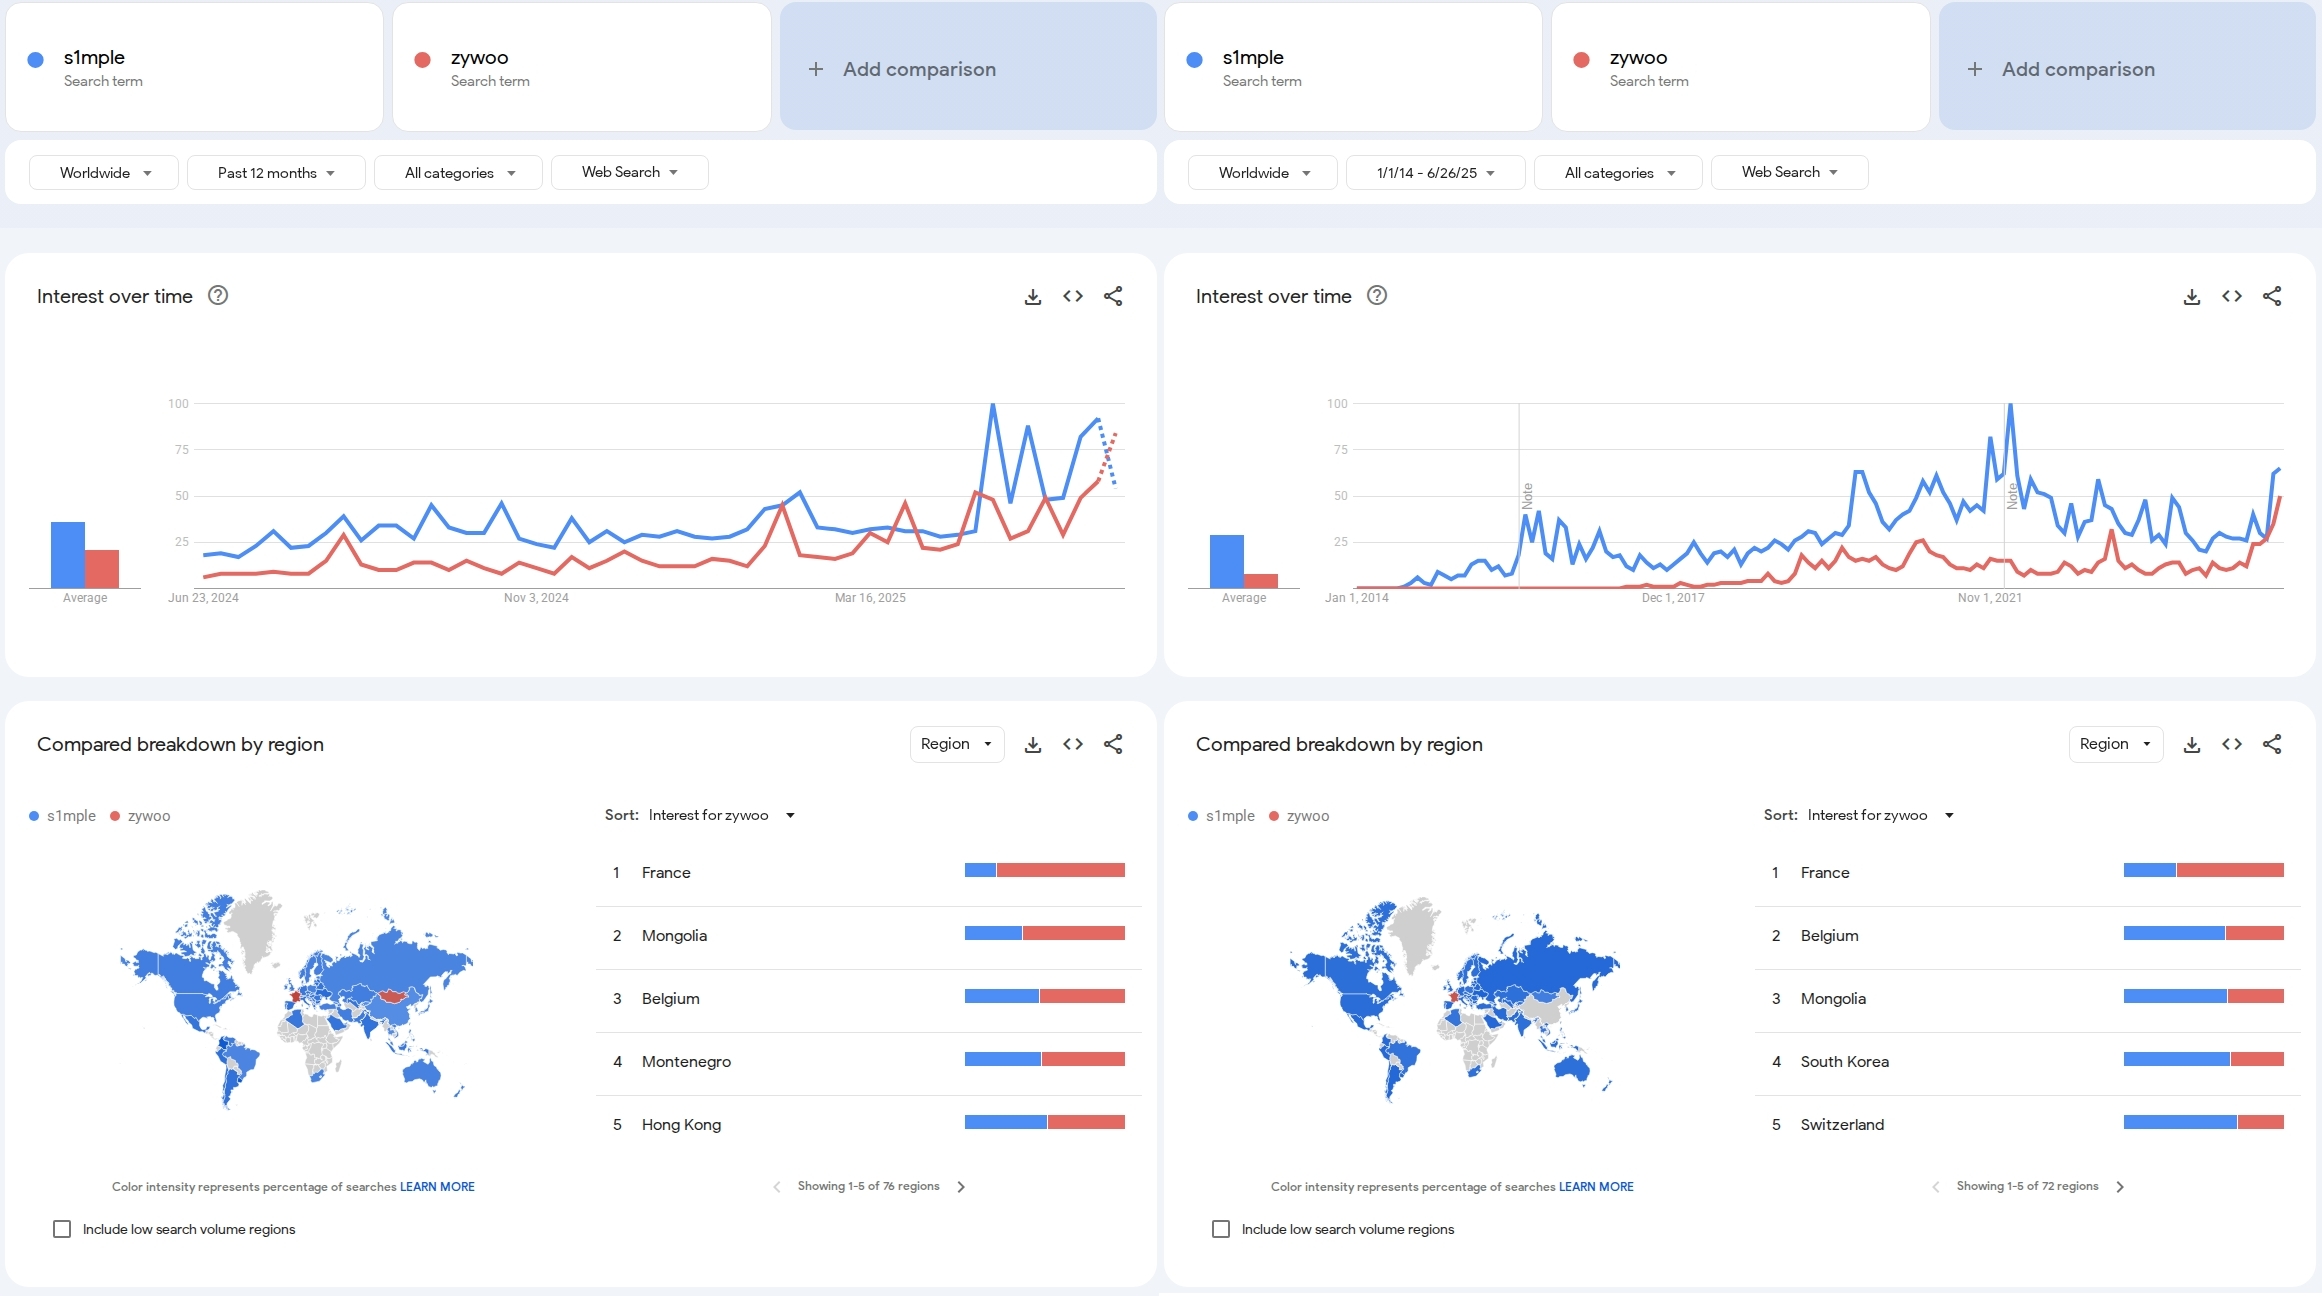The image size is (2322, 1296).
Task: Select Belgium in right region list
Action: pyautogui.click(x=2027, y=936)
